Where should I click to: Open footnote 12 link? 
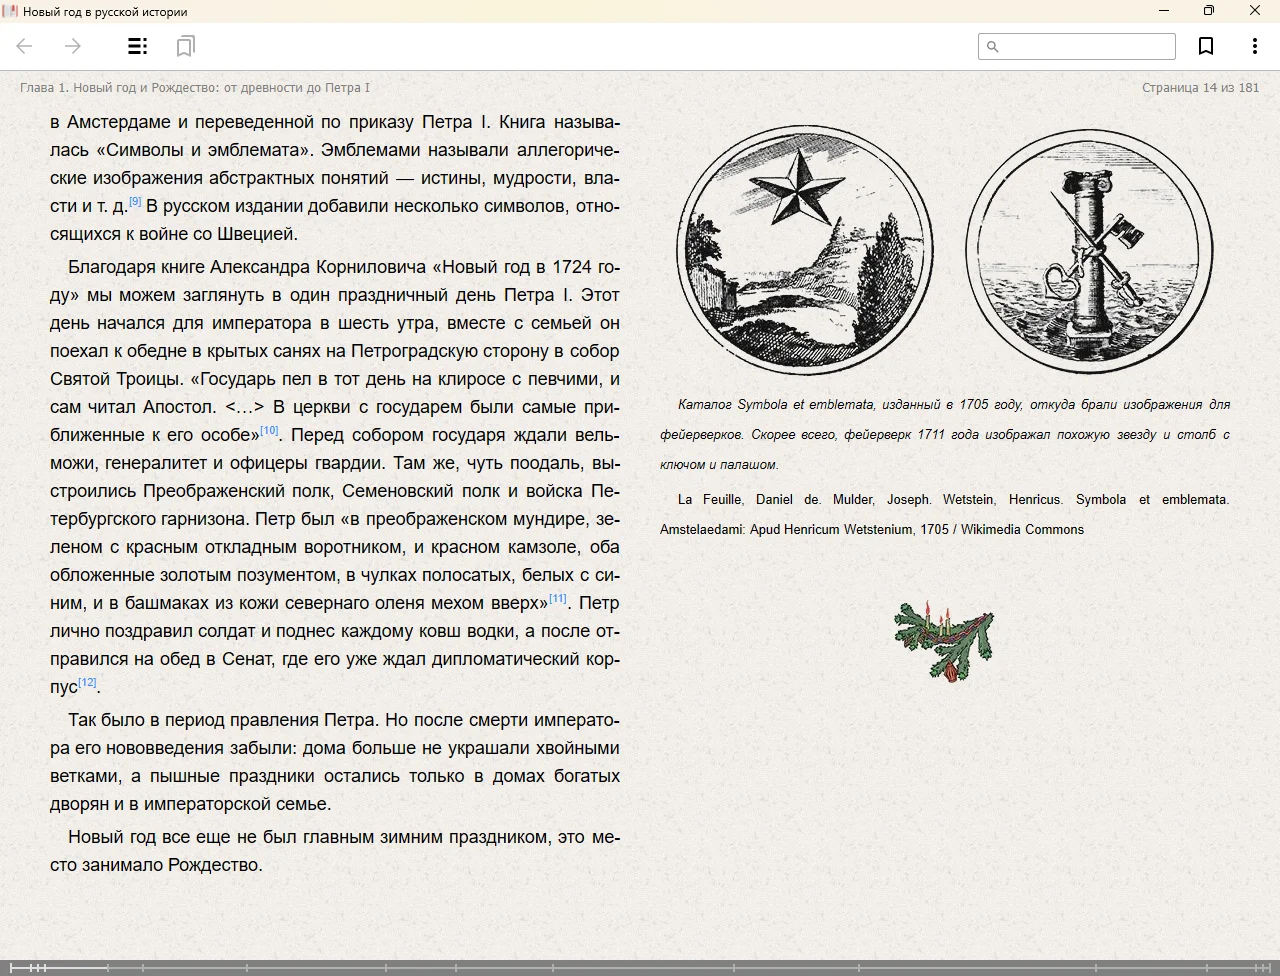click(x=87, y=683)
